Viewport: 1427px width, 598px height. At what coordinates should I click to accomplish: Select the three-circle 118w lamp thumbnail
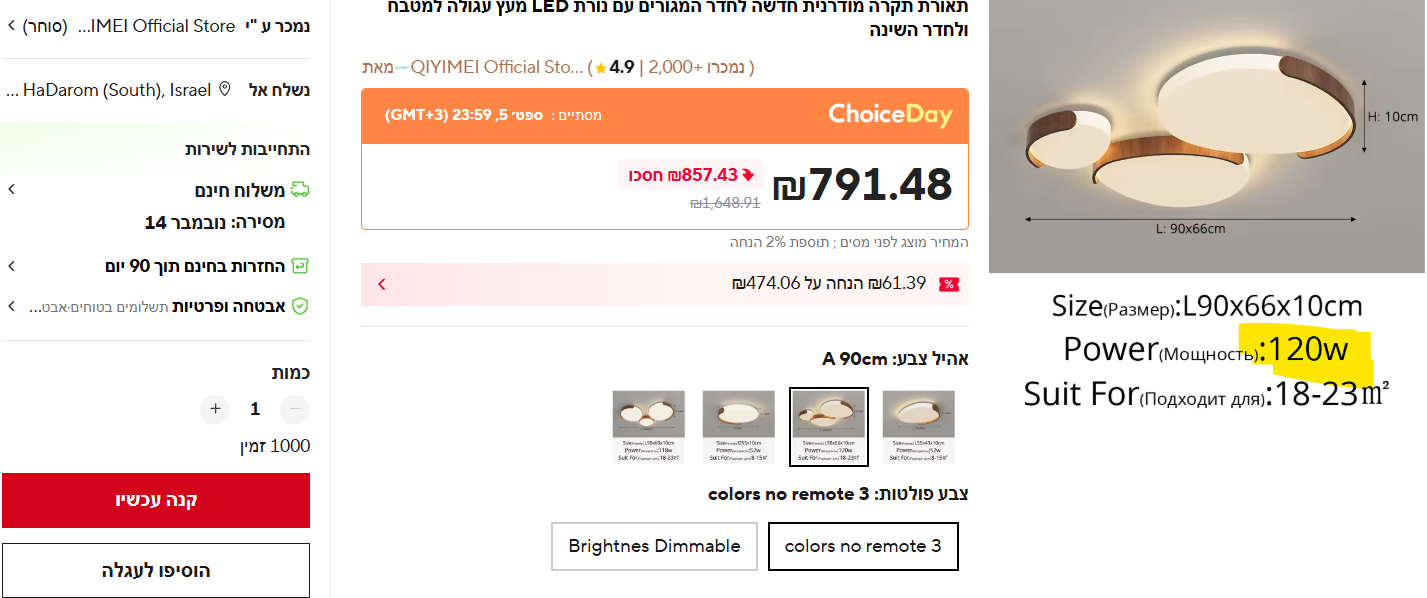(x=648, y=427)
